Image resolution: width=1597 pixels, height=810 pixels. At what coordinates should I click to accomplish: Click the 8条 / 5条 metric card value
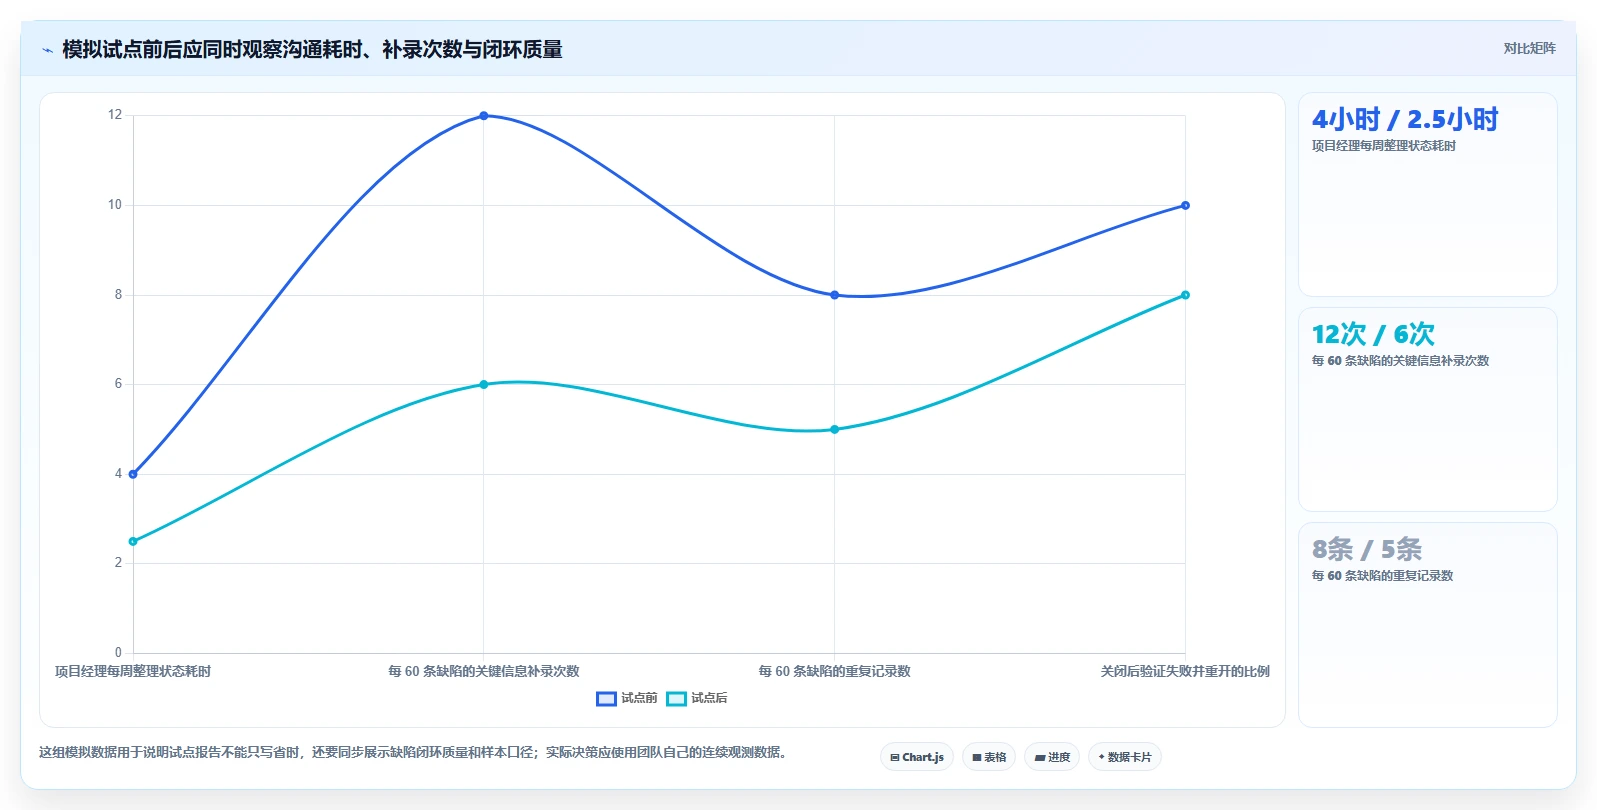(1367, 549)
